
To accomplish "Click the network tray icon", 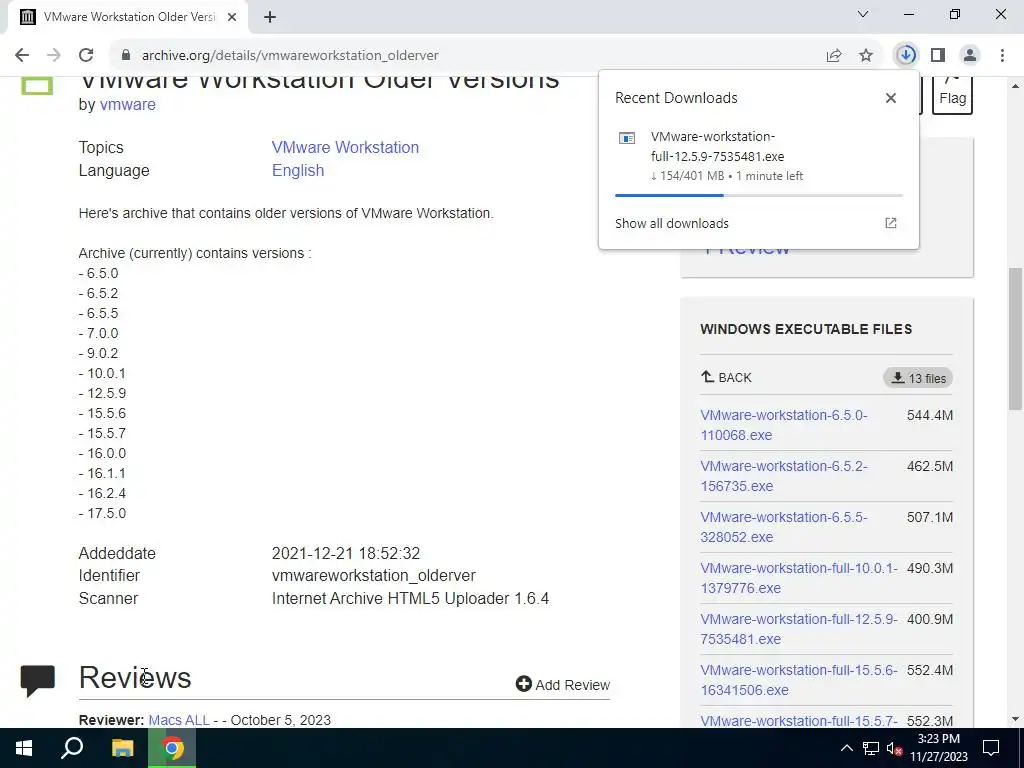I will (871, 748).
